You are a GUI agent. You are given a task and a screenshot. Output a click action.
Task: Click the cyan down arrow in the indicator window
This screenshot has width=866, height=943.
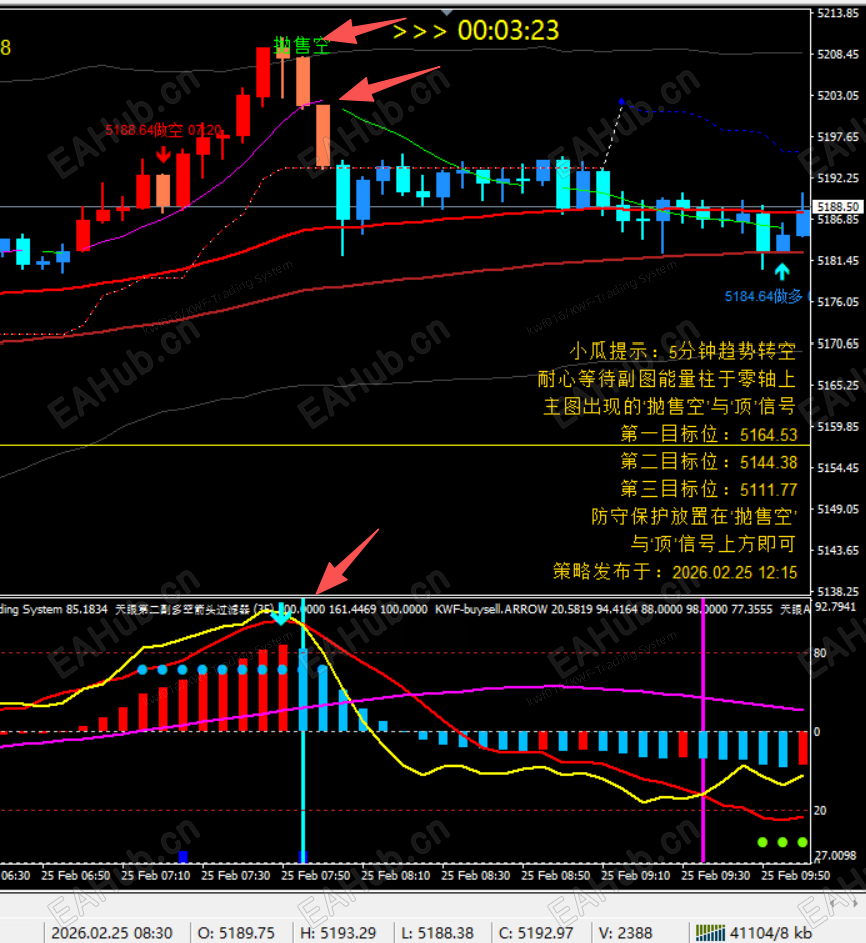(x=280, y=617)
